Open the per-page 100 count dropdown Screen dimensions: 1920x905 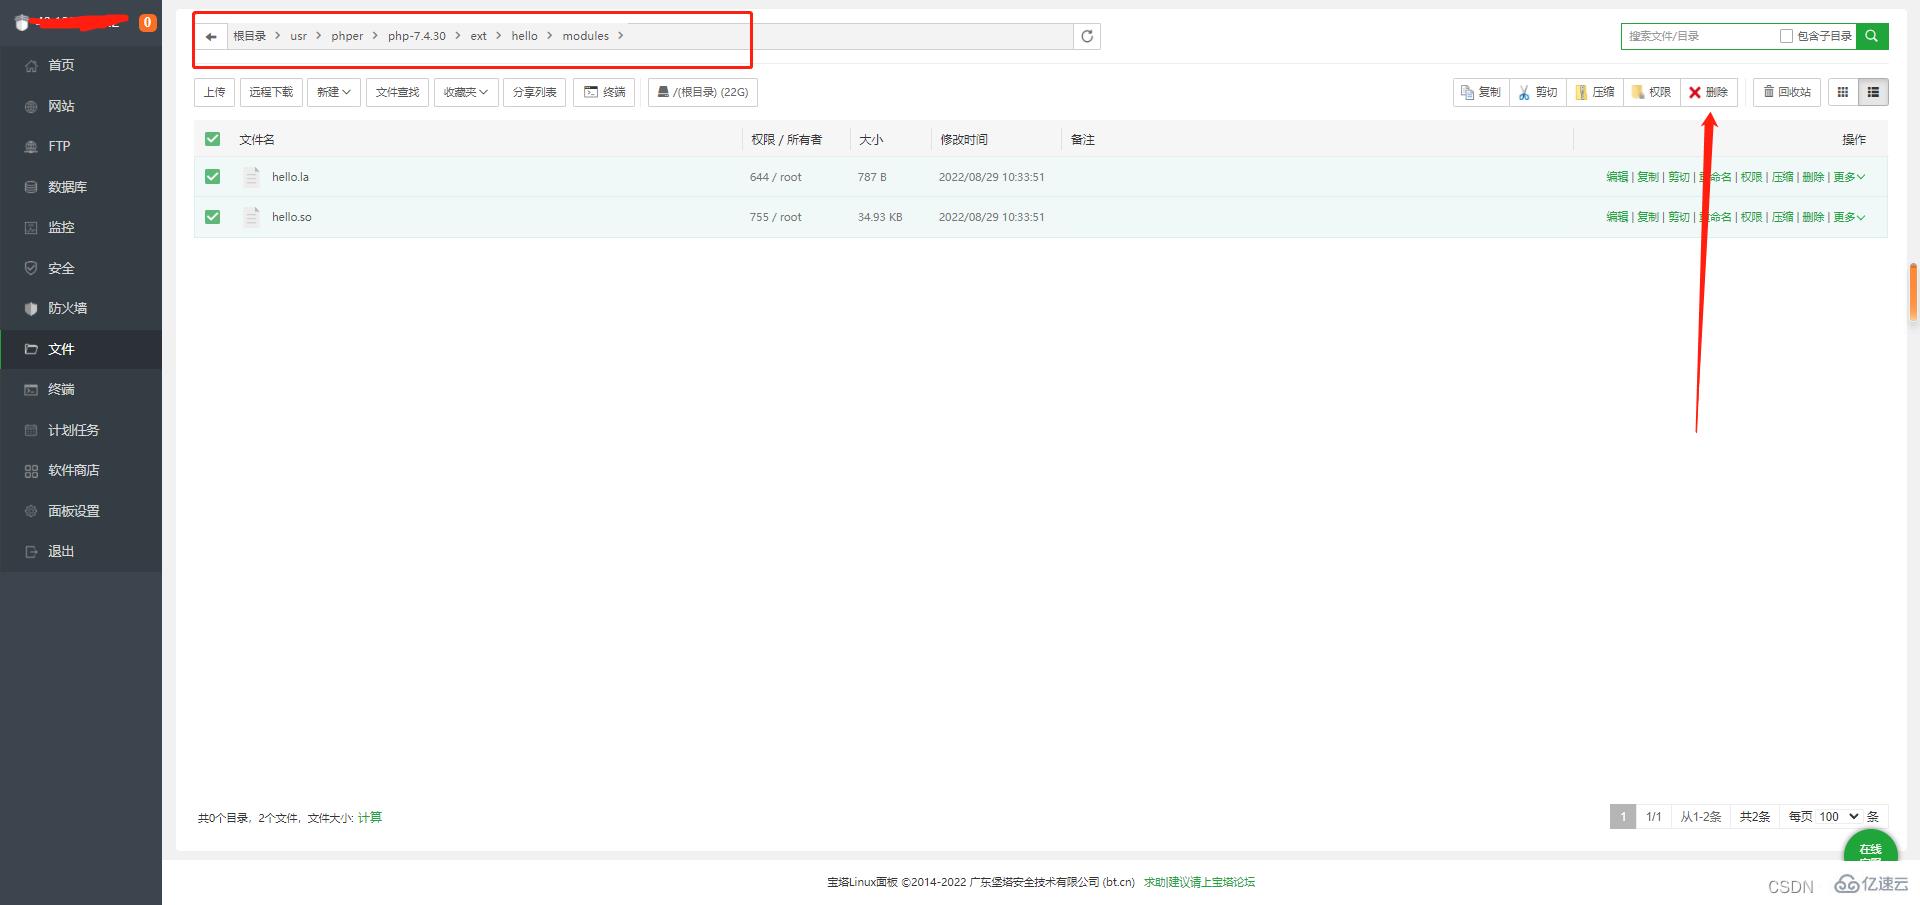point(1838,816)
